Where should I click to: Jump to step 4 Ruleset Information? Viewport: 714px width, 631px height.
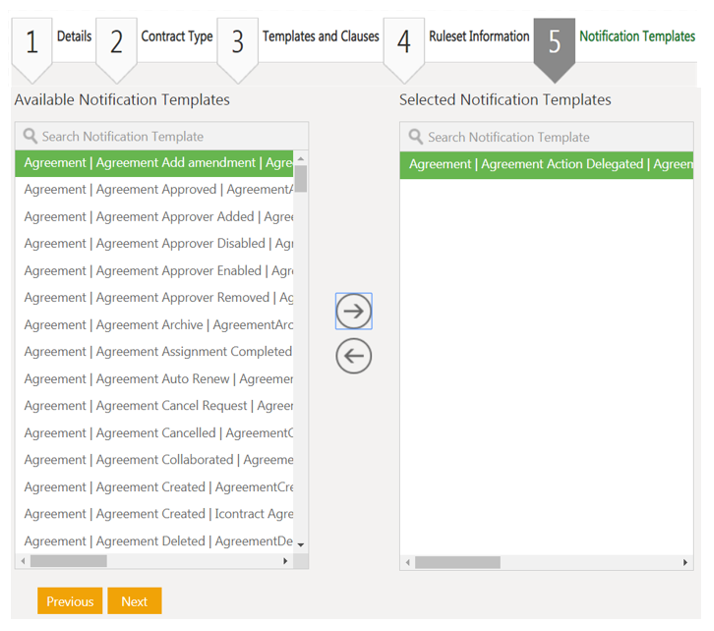(x=404, y=42)
